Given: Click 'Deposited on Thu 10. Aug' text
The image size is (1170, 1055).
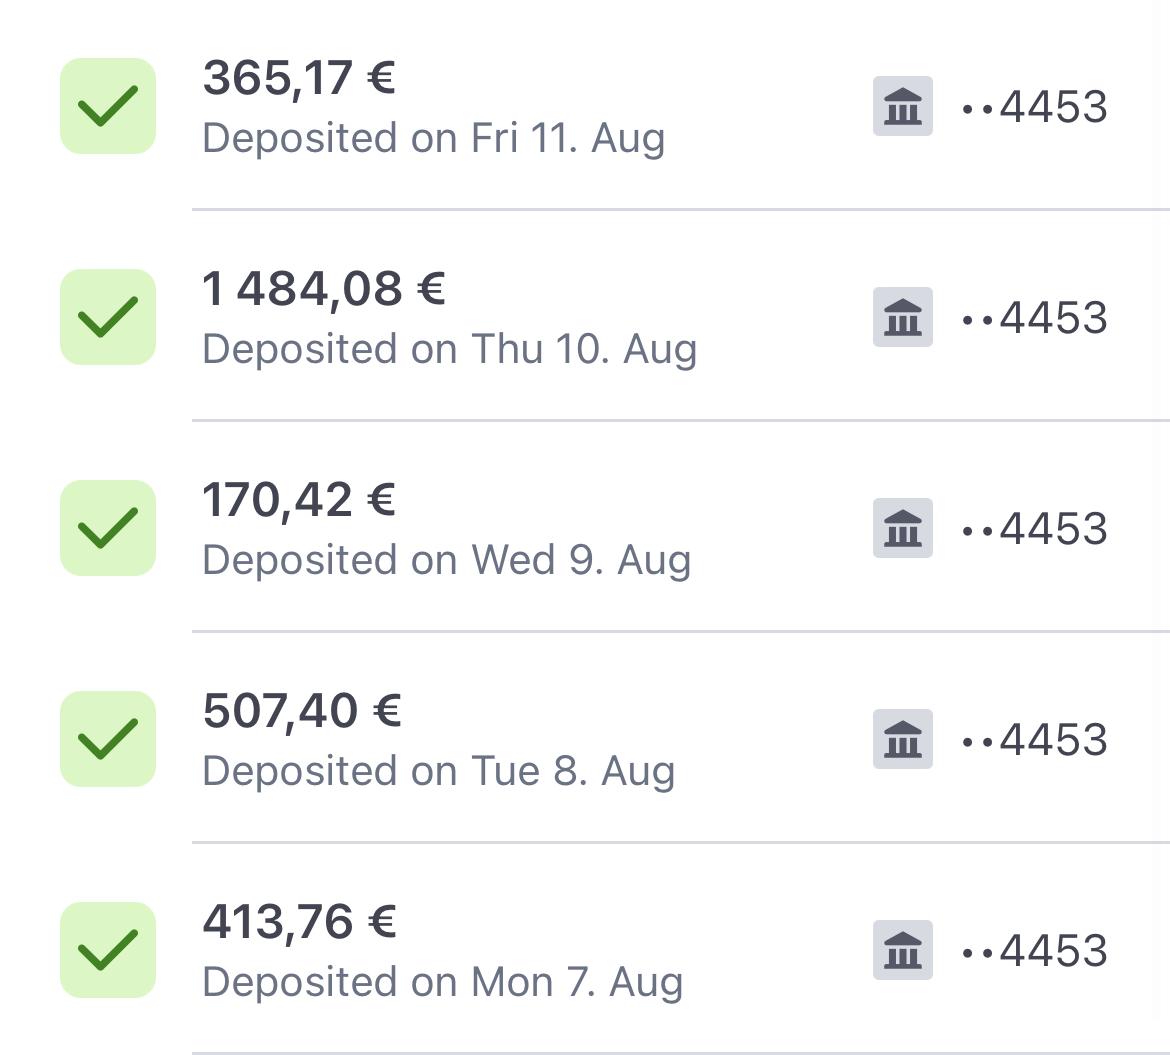Looking at the screenshot, I should tap(449, 349).
